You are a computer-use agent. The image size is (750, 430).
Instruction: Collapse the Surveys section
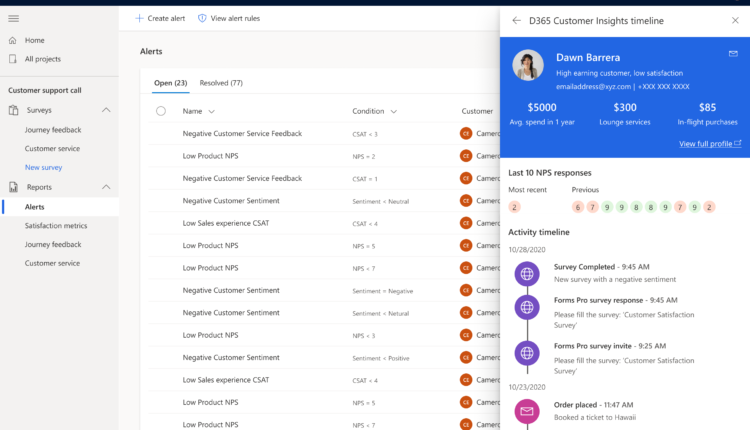(x=106, y=110)
